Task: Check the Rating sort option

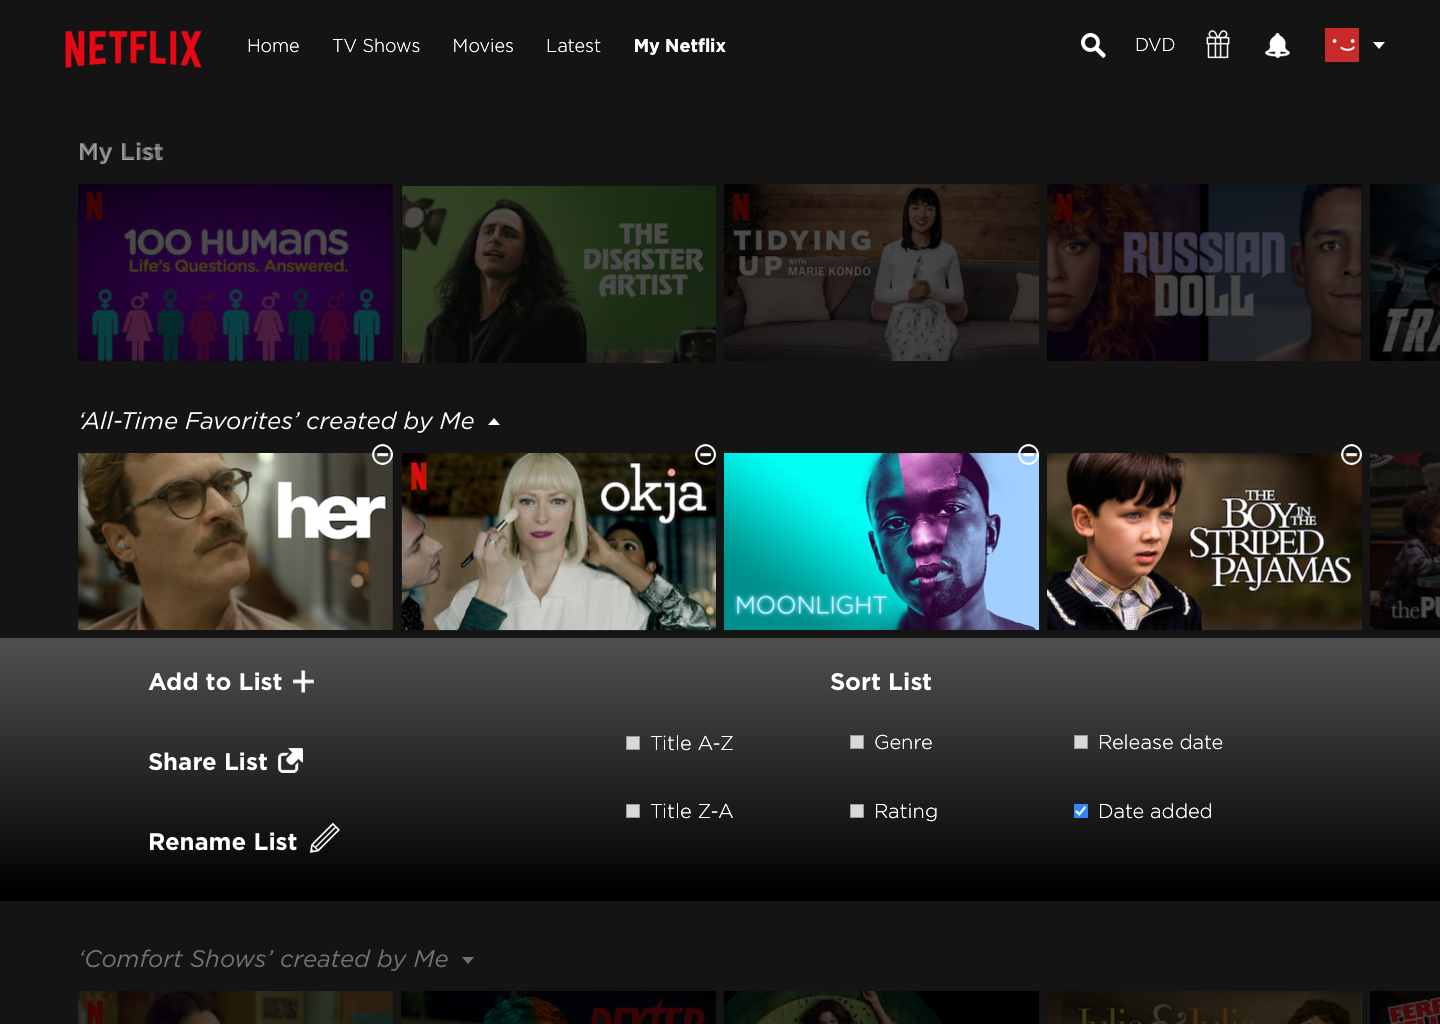Action: 856,811
